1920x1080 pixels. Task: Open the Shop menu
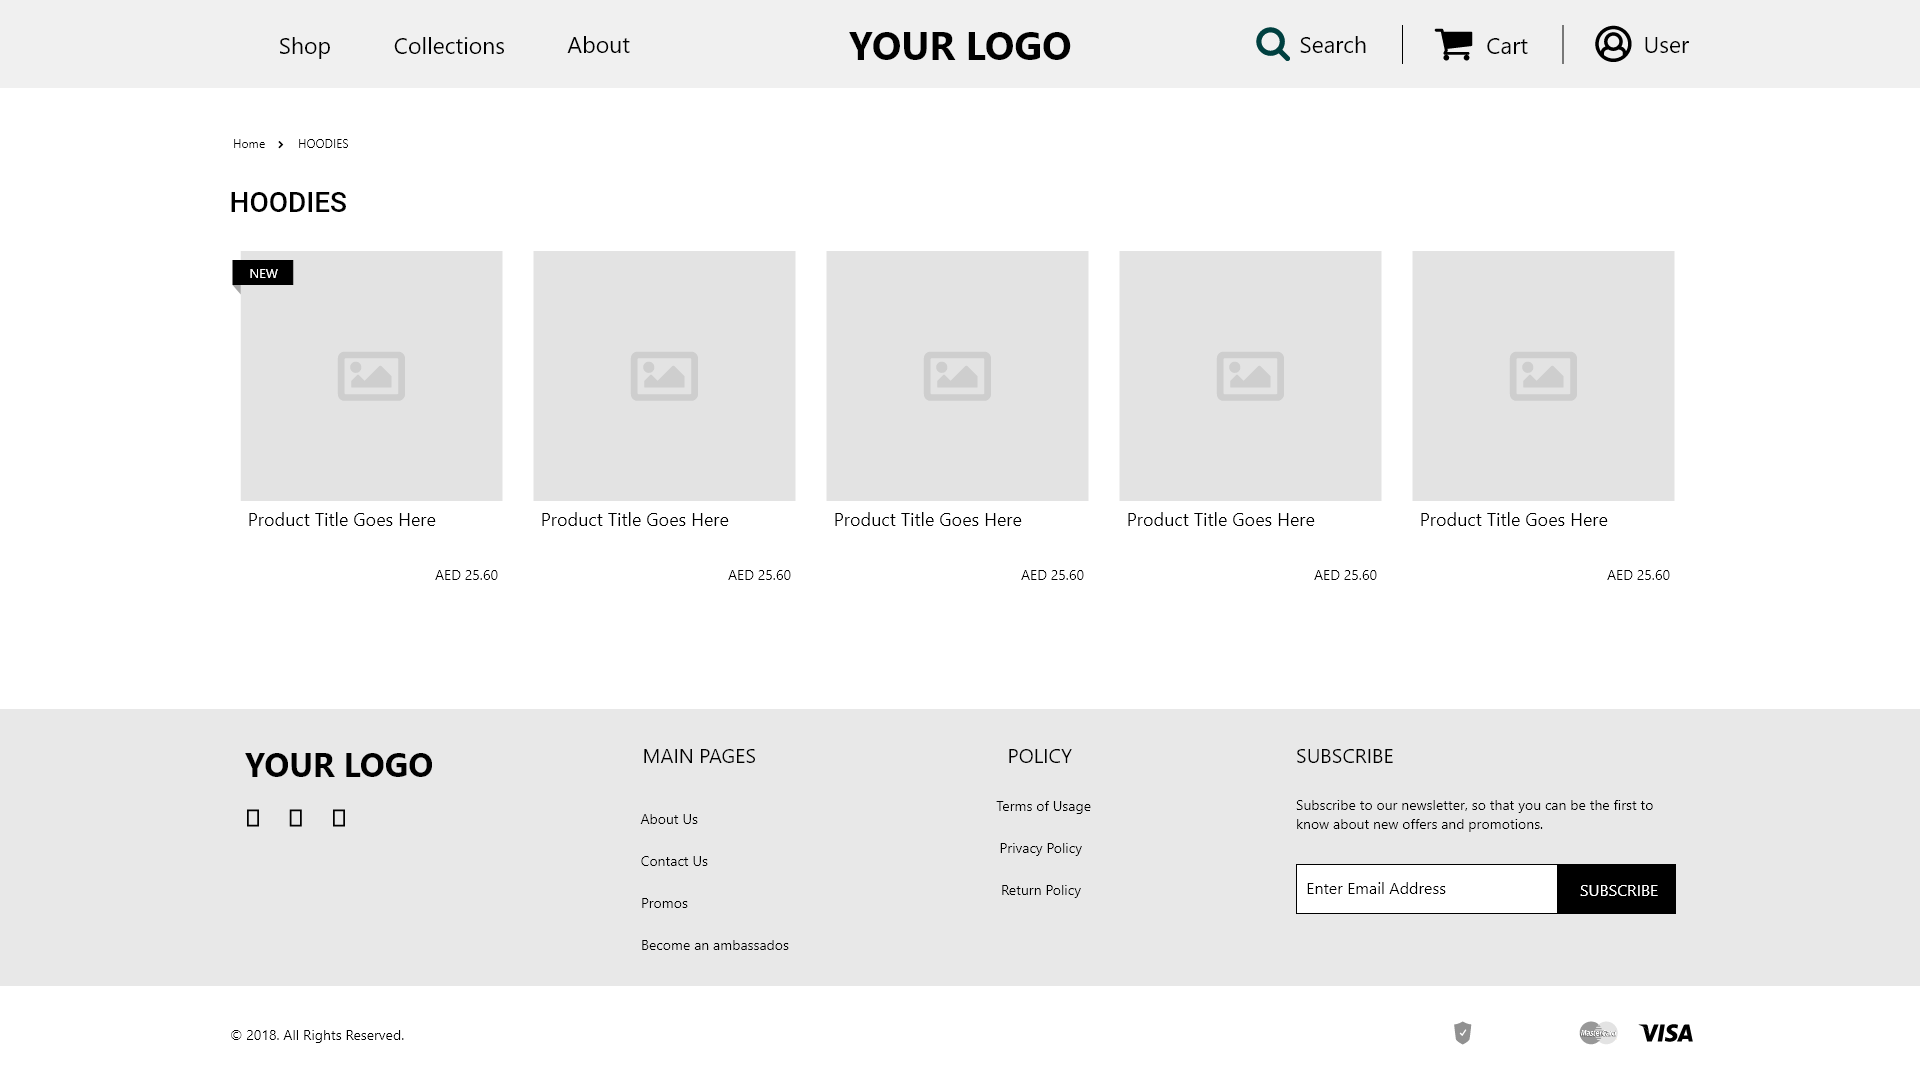pyautogui.click(x=304, y=45)
